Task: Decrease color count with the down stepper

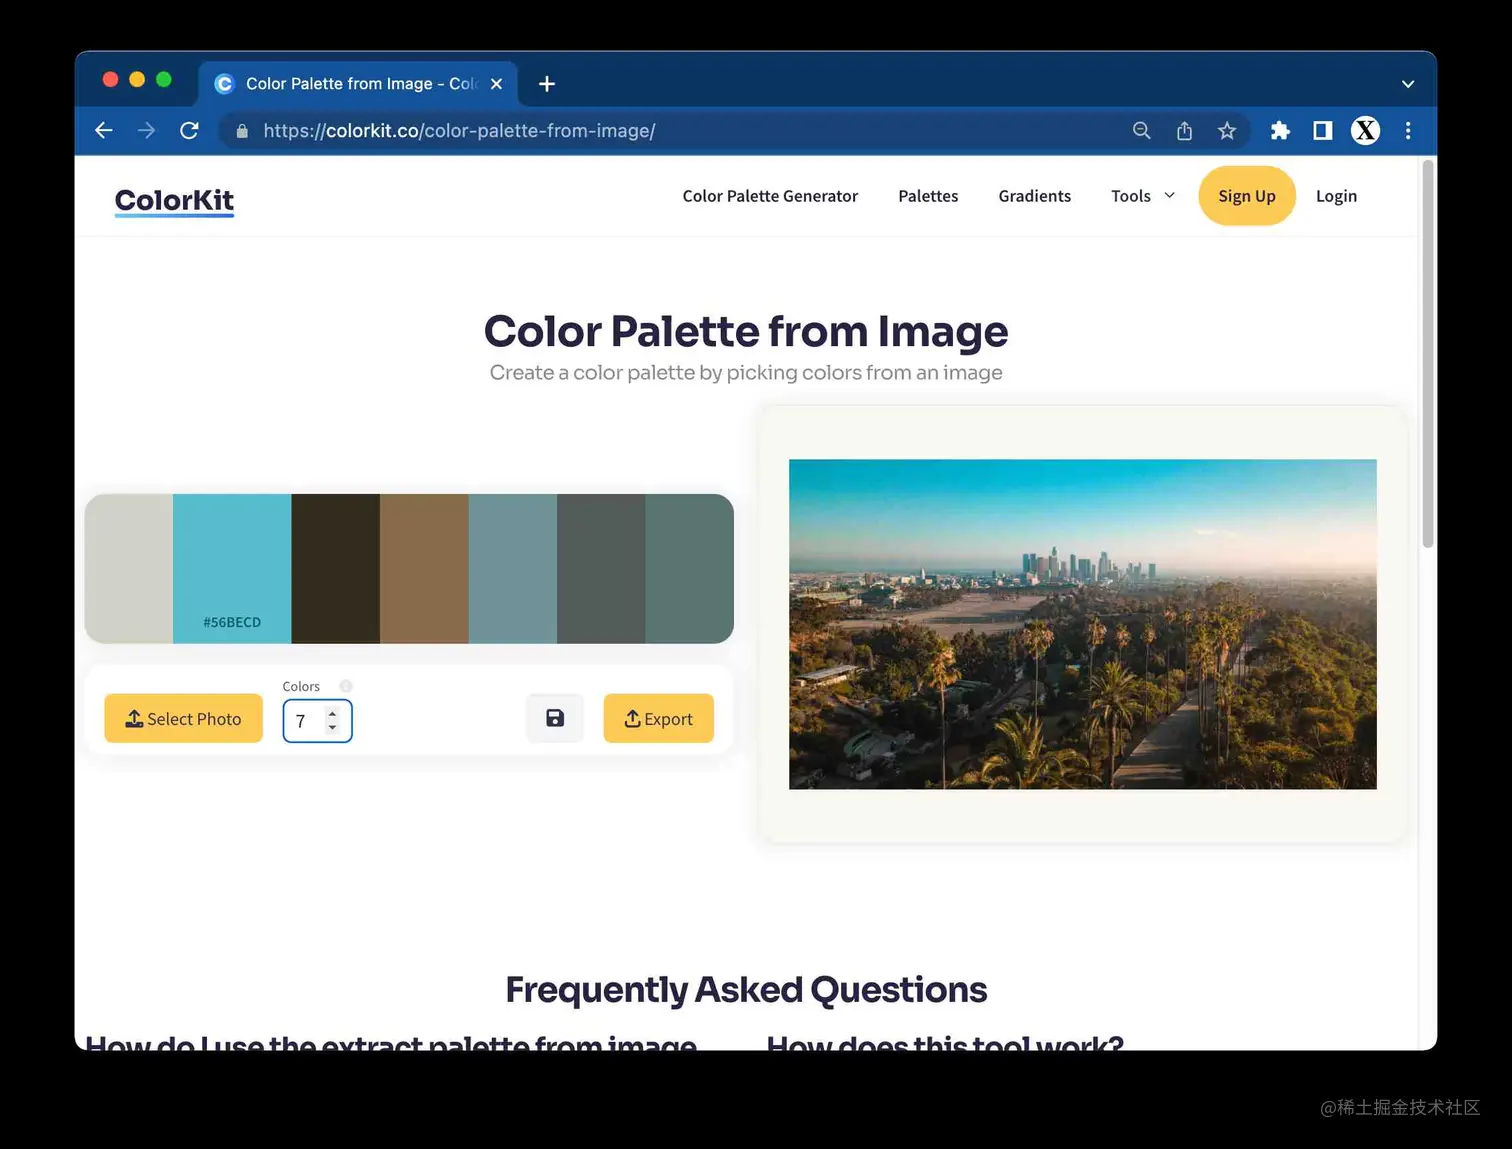Action: (332, 728)
